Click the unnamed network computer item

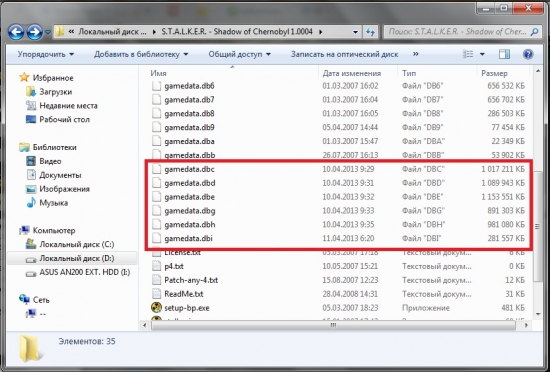coord(36,314)
